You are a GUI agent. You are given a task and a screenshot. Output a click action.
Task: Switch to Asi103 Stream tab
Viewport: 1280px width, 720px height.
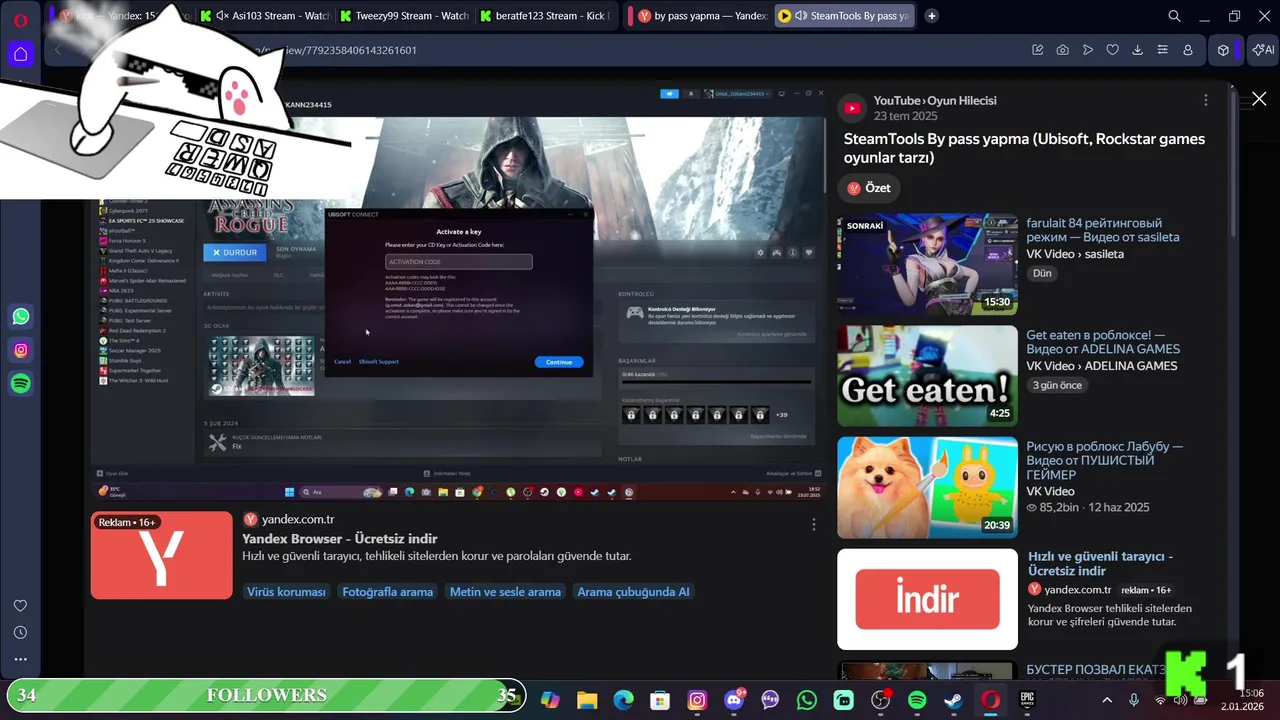click(x=263, y=16)
